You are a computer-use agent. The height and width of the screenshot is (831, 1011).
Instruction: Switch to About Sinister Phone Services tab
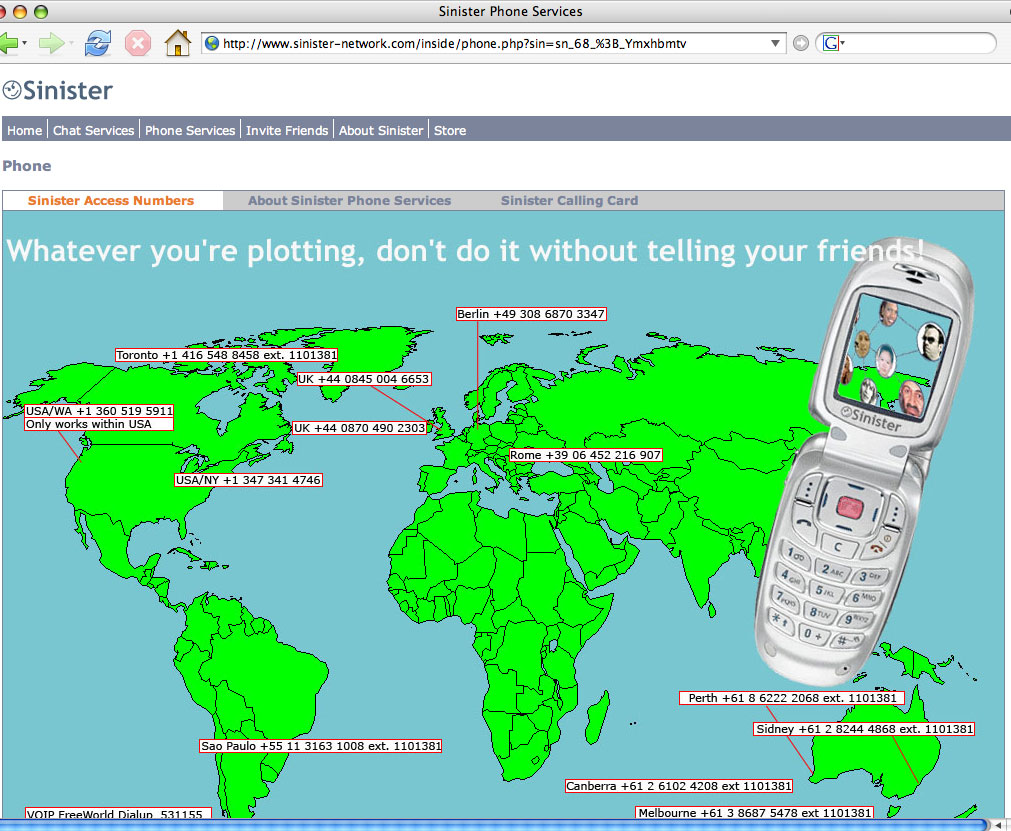[x=349, y=200]
